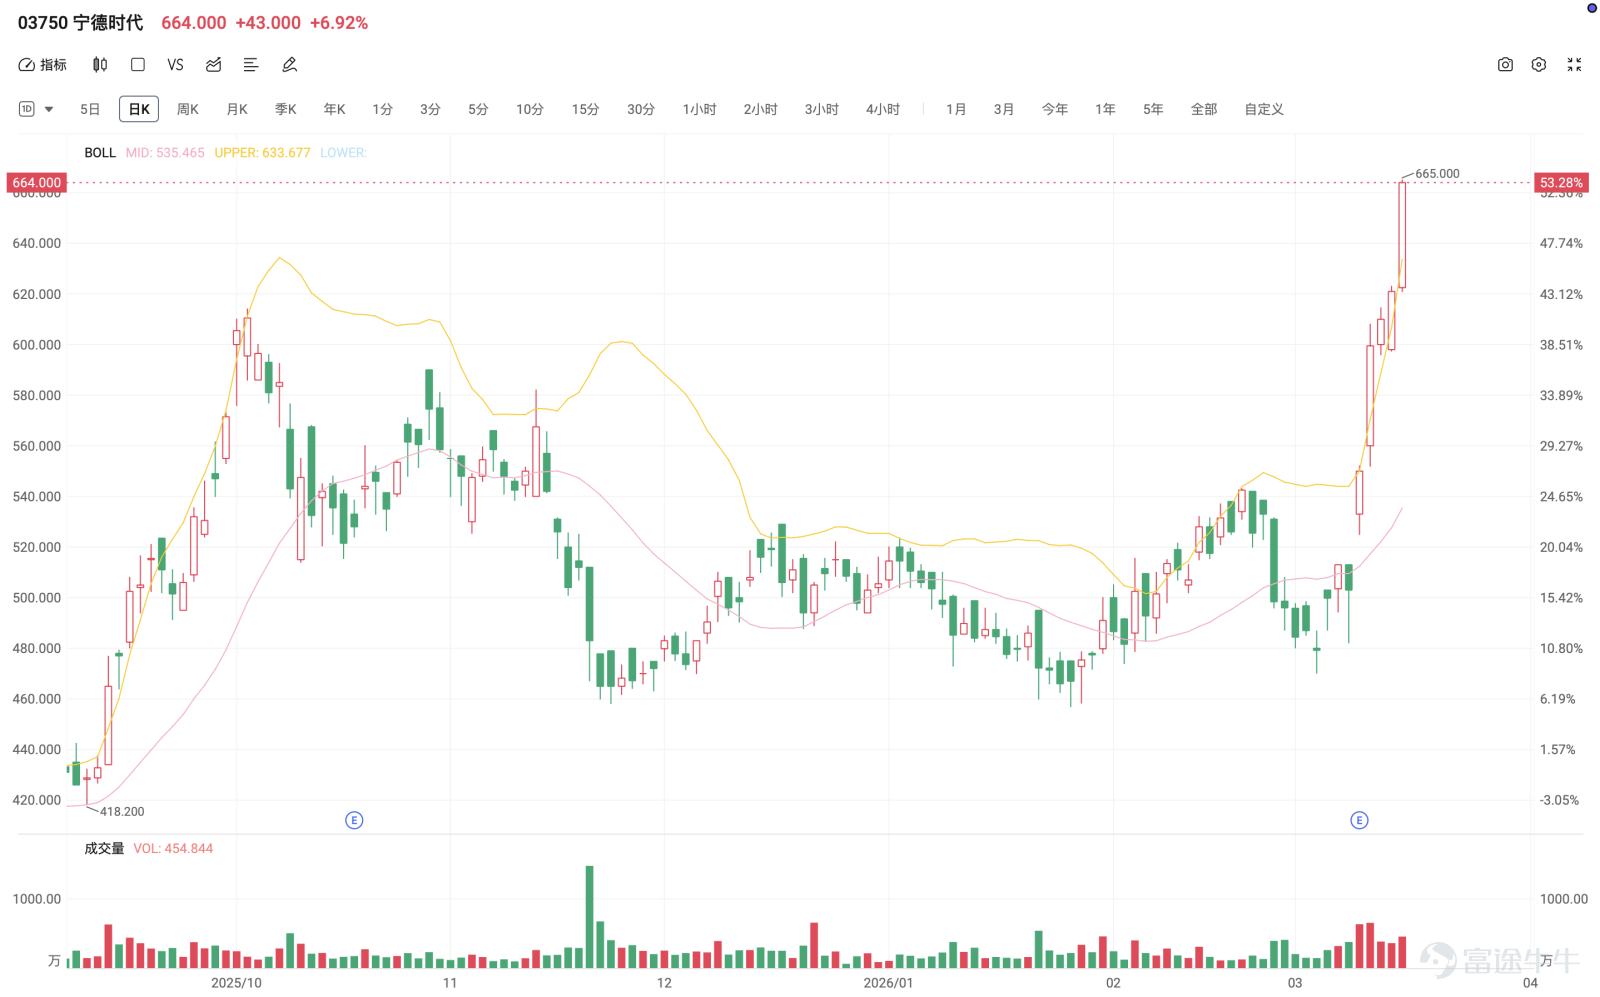The width and height of the screenshot is (1600, 997).
Task: Click the E earnings marker near March
Action: pos(1359,820)
